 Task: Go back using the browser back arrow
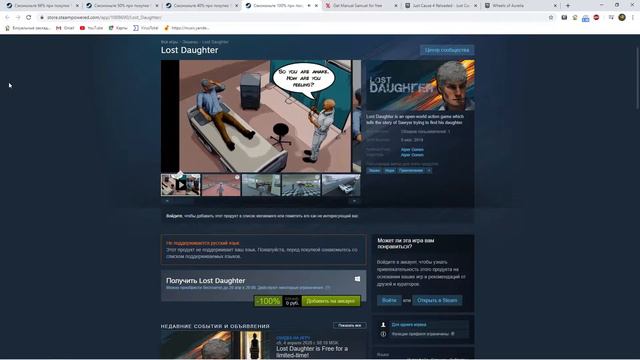tap(7, 18)
